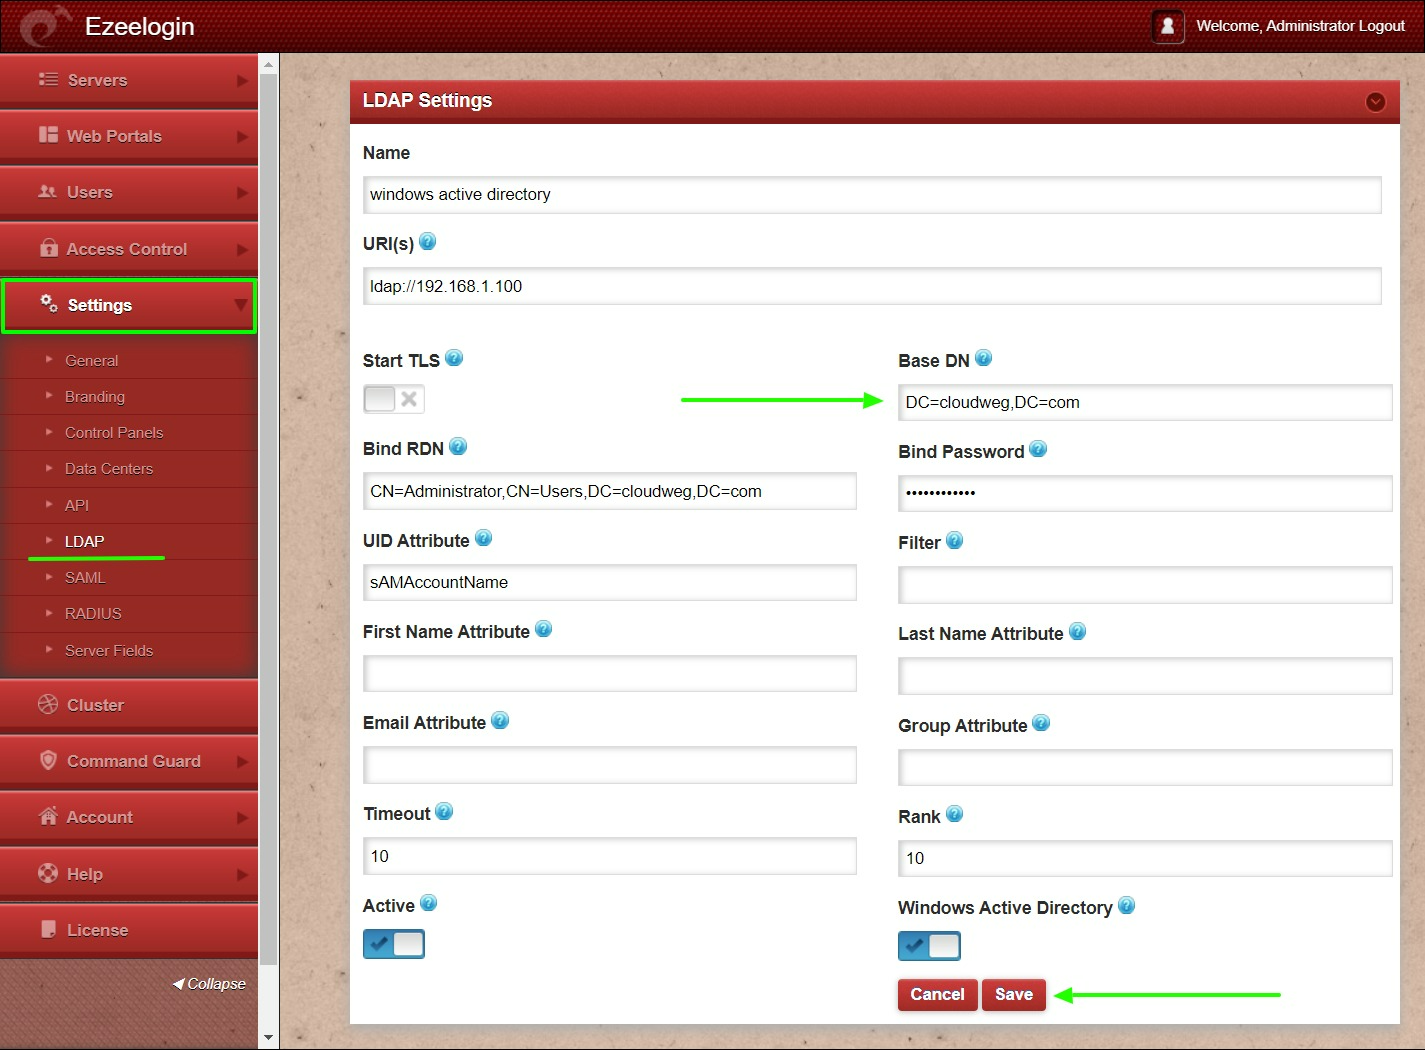This screenshot has height=1050, width=1425.
Task: Click the Filter help icon
Action: [955, 540]
